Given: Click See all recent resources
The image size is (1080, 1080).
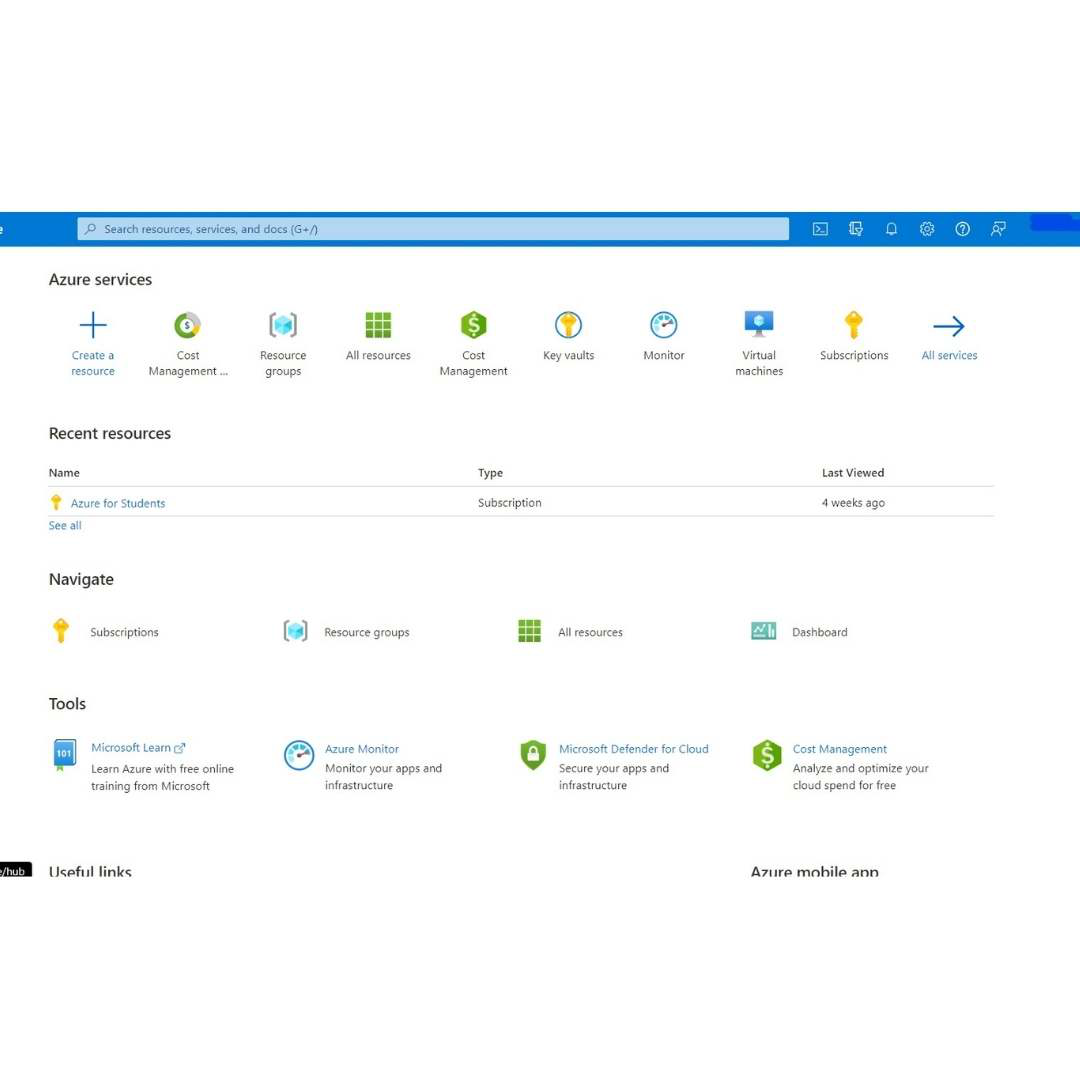Looking at the screenshot, I should (x=65, y=526).
